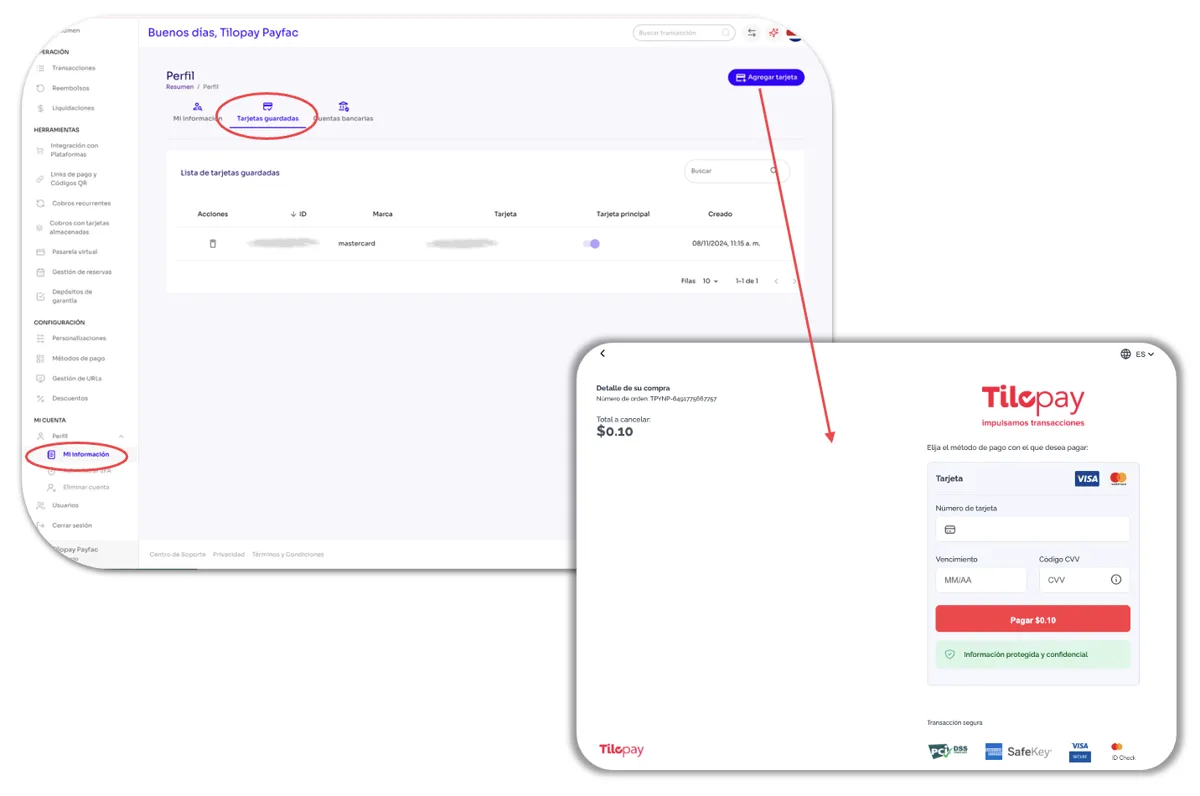Click the Marca column header
The height and width of the screenshot is (796, 1200).
[382, 214]
